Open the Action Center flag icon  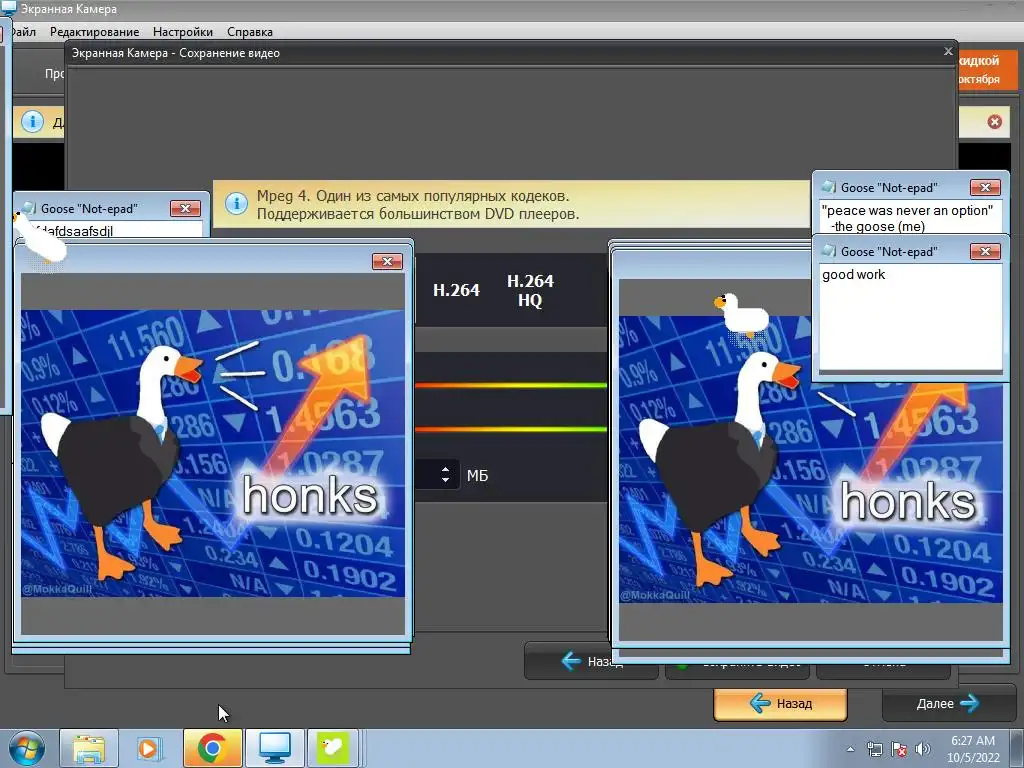[x=899, y=749]
